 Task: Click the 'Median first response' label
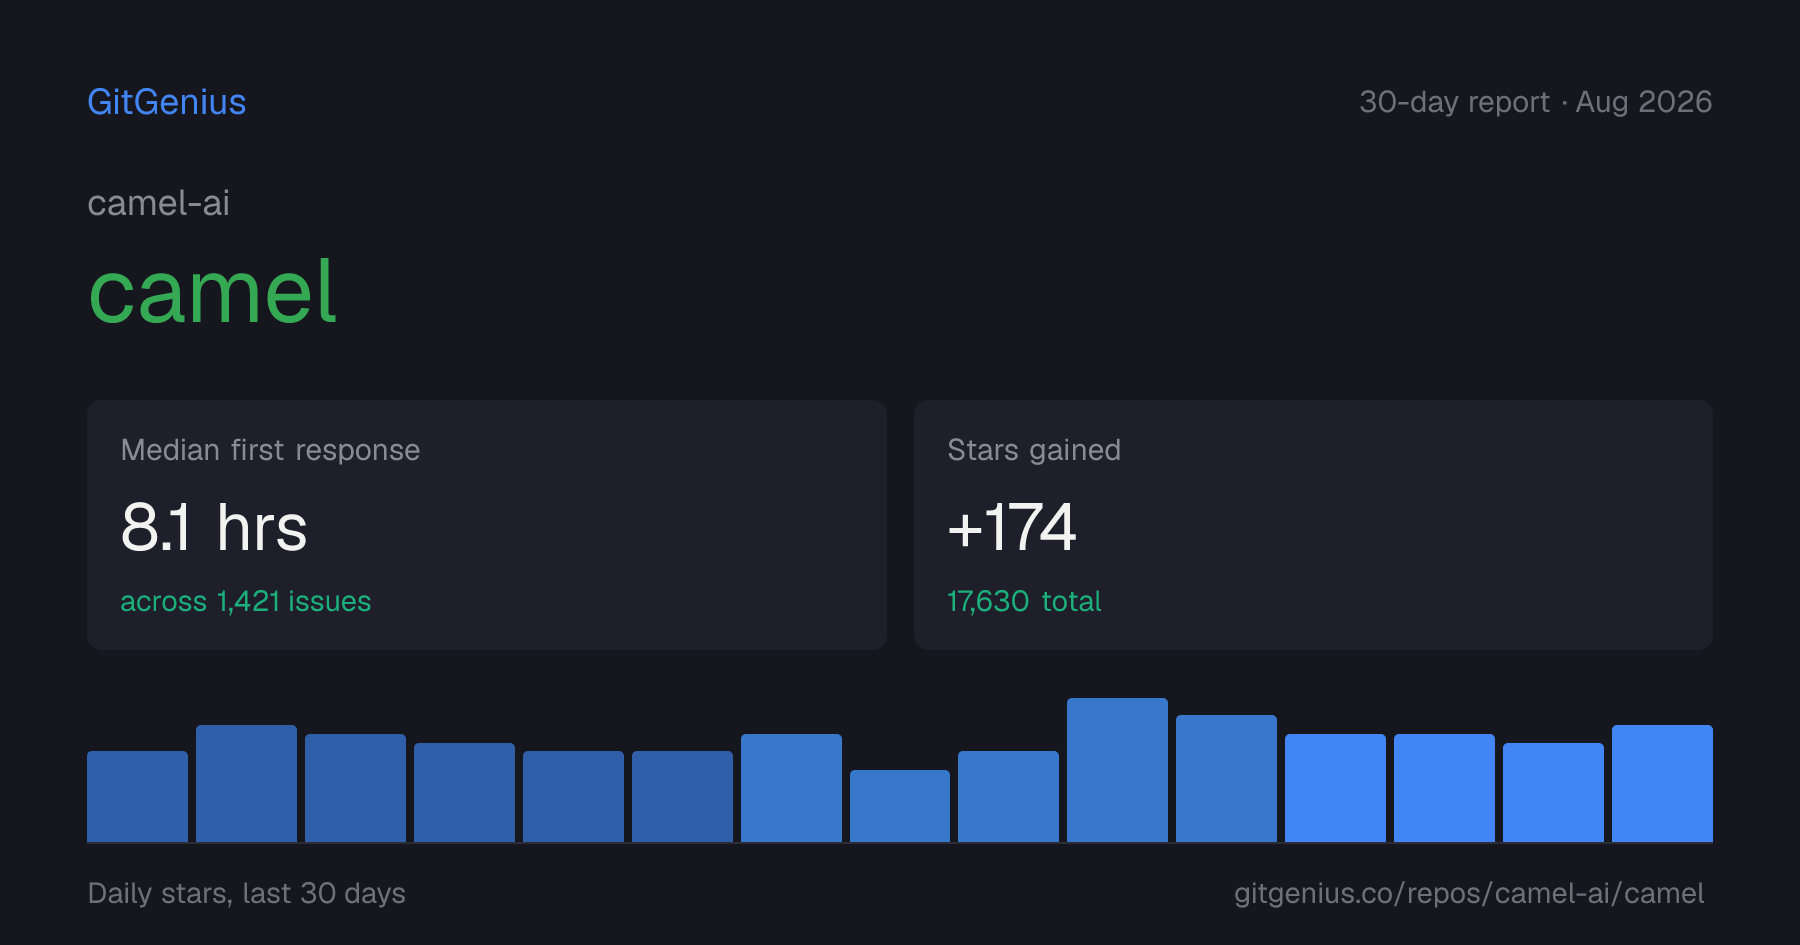click(x=270, y=450)
